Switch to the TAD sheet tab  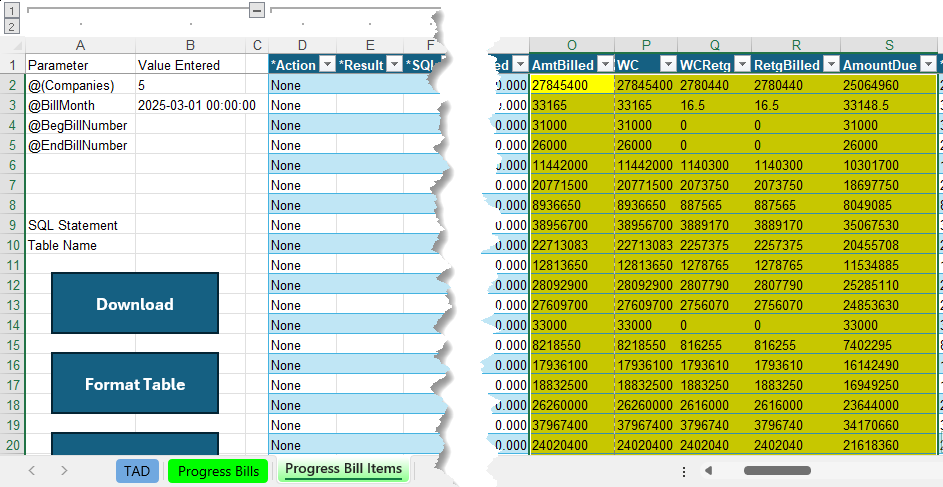(x=137, y=471)
